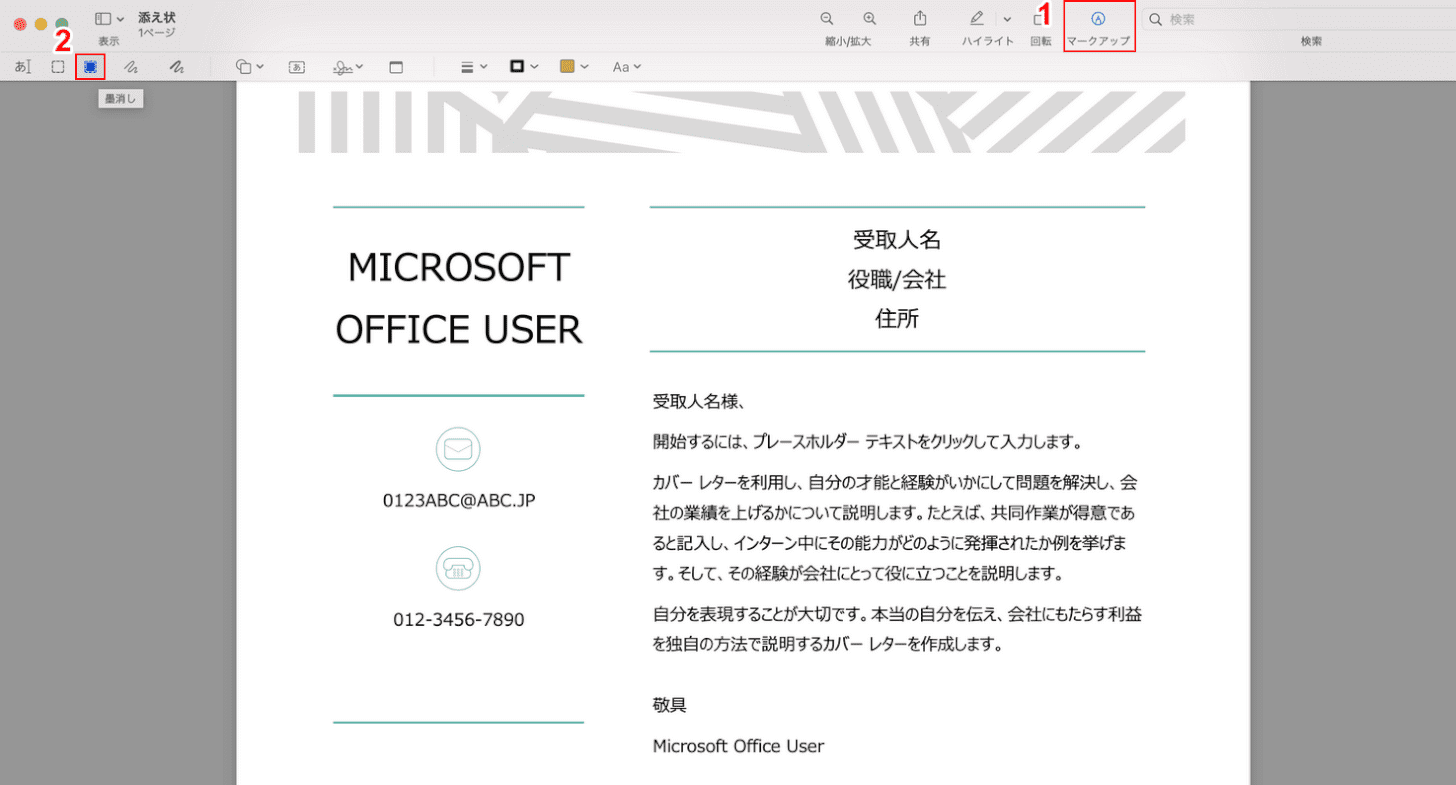Open the fill color picker
Screen dimensions: 1456x785
(x=573, y=67)
